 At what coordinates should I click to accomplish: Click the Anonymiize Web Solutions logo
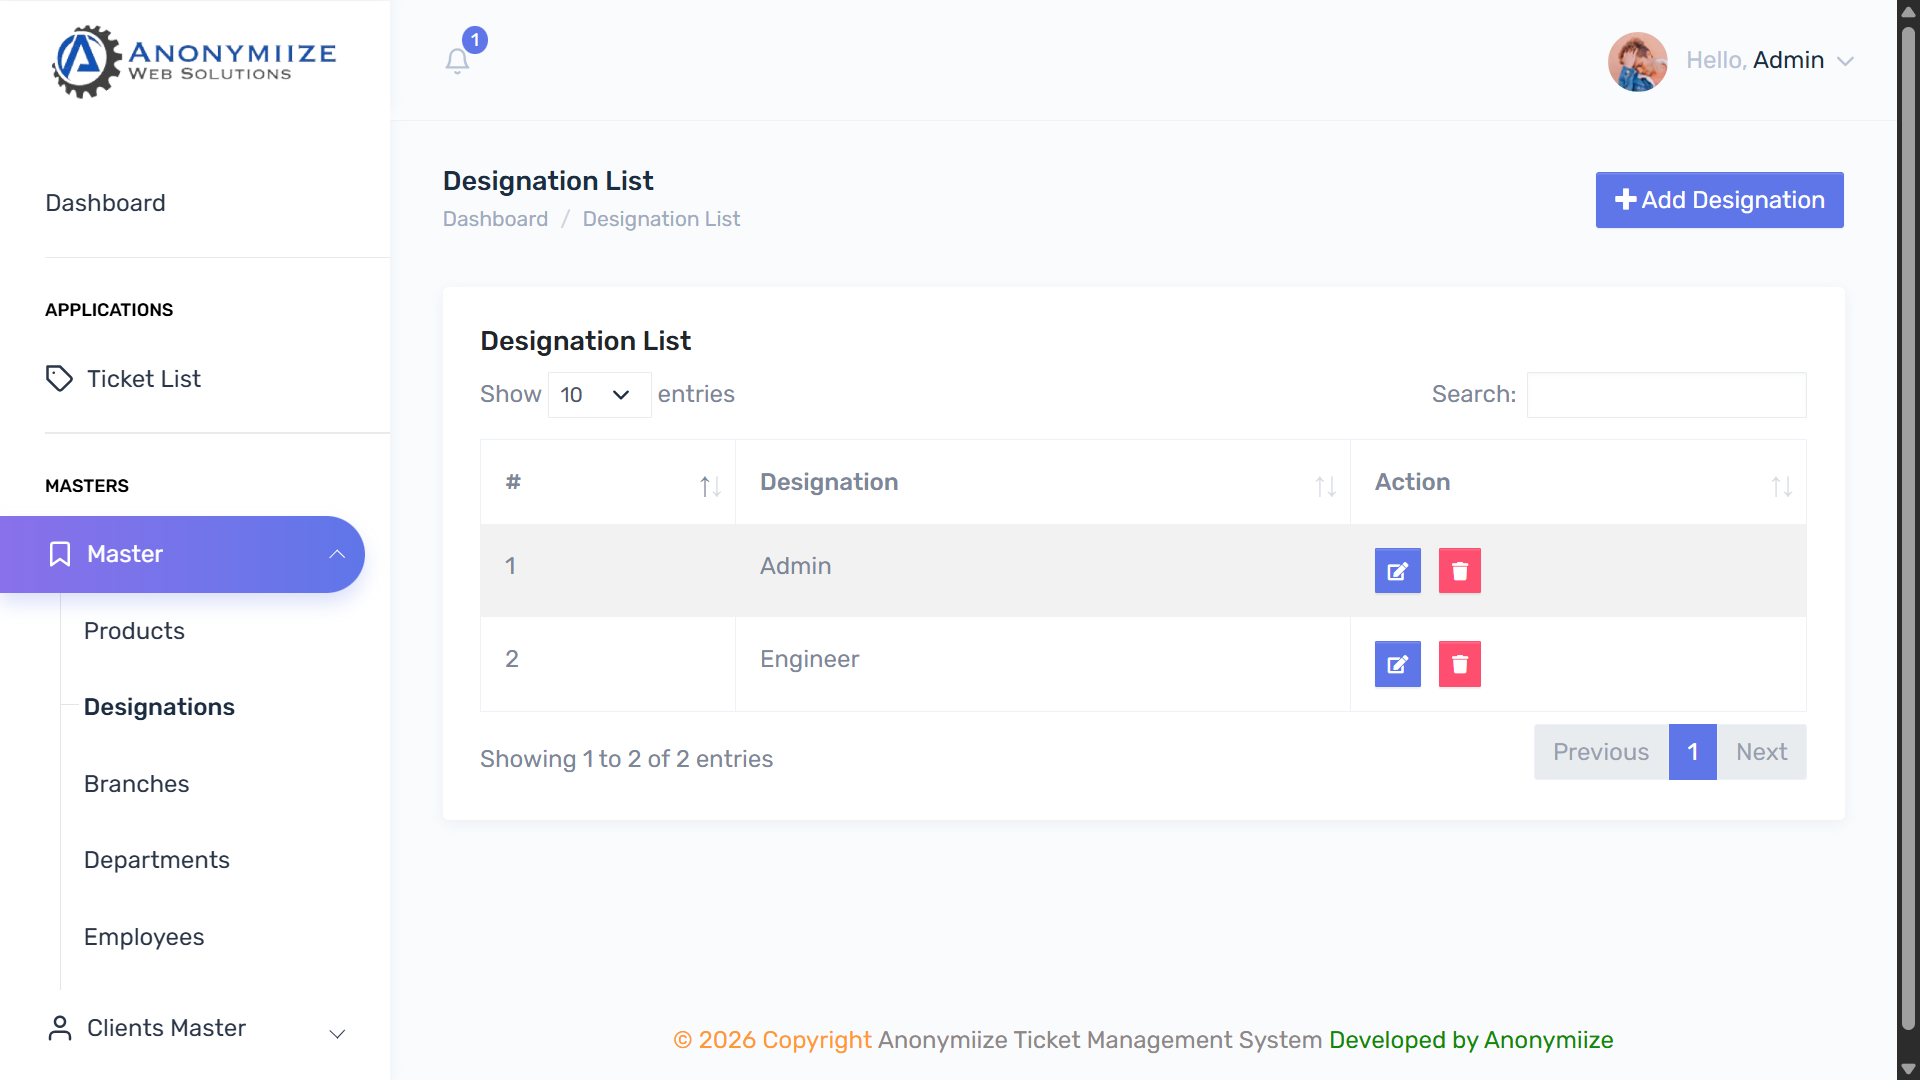194,61
